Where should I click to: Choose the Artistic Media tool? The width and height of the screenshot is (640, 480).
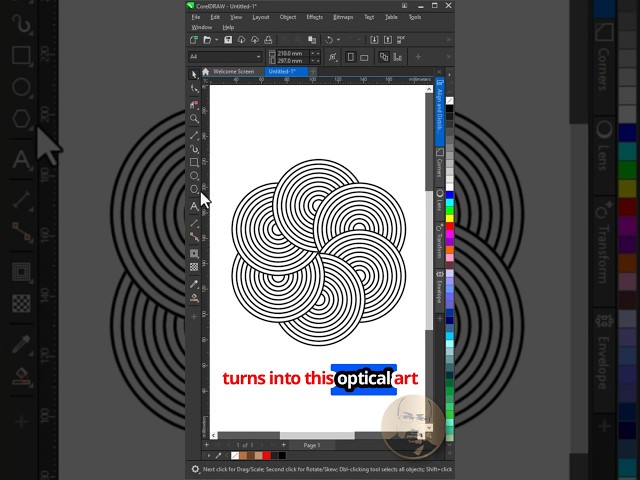[x=194, y=149]
